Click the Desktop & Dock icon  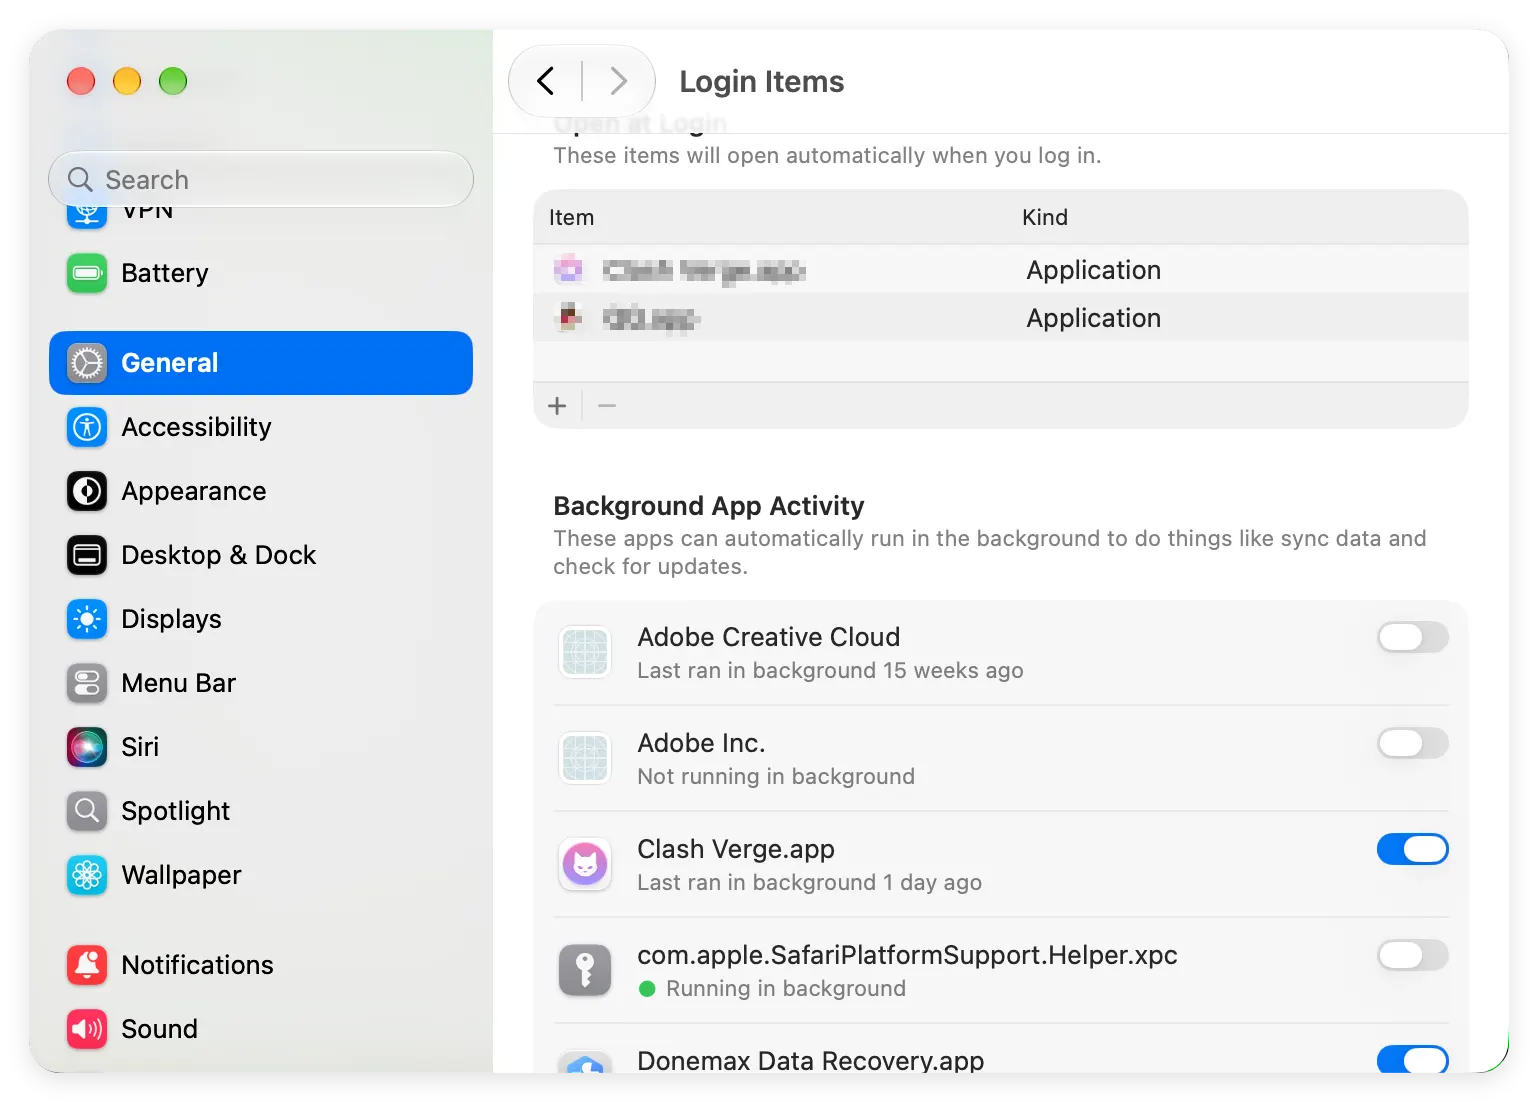tap(87, 555)
